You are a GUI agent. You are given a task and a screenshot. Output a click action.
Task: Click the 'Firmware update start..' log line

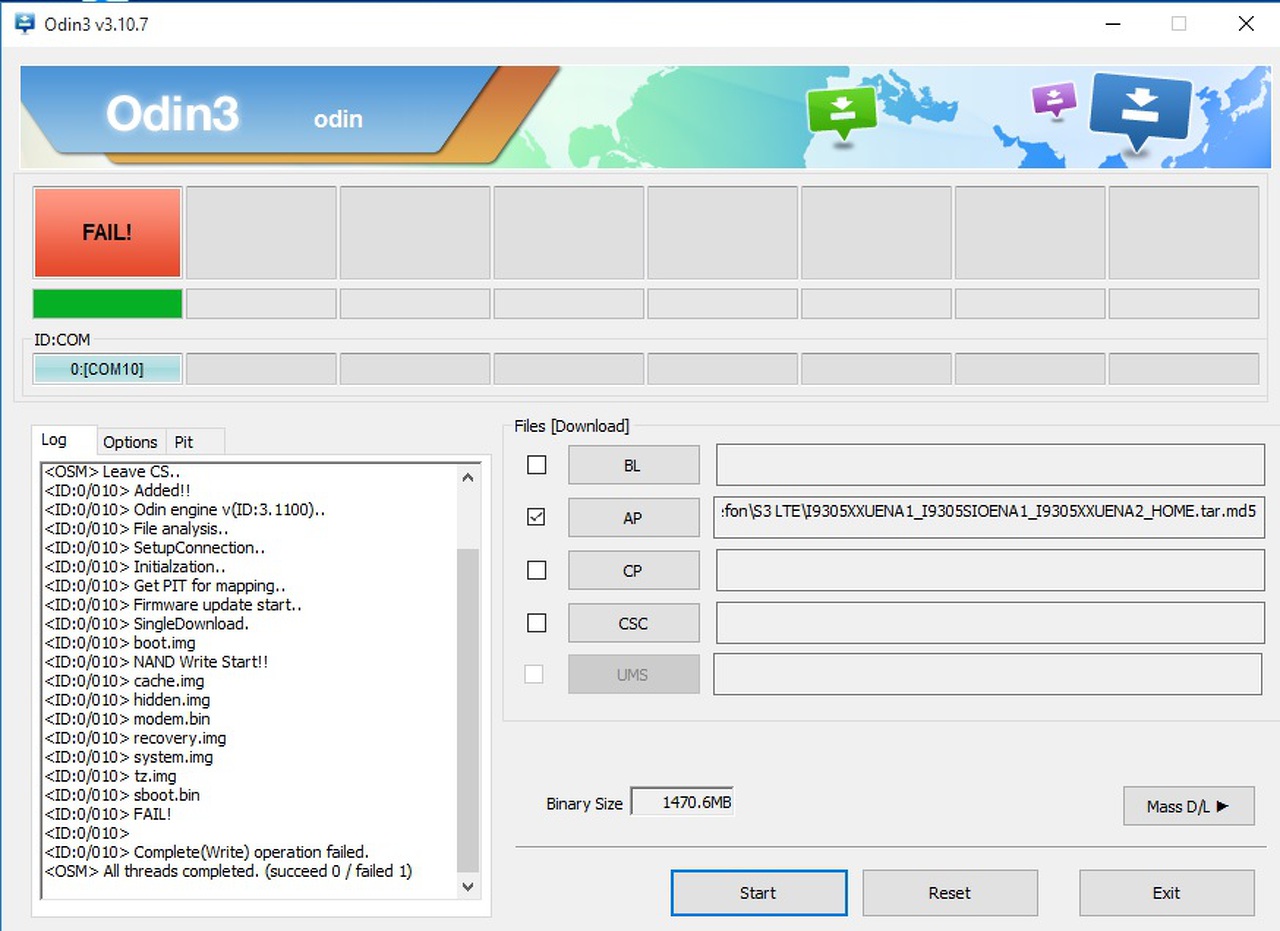(x=173, y=605)
